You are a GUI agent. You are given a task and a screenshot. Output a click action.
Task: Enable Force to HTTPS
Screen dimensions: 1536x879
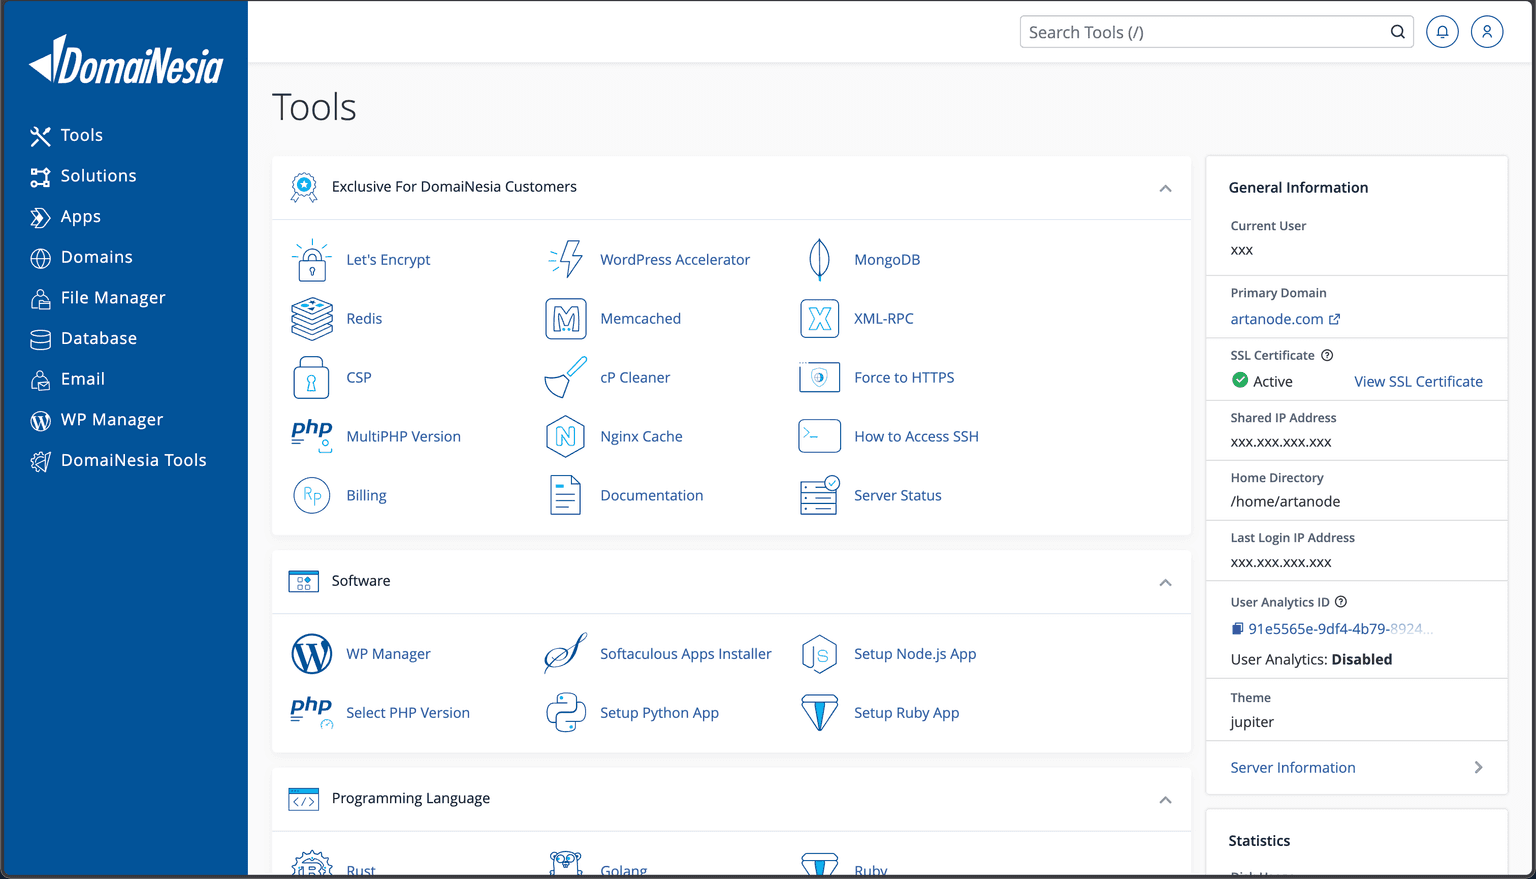point(903,377)
